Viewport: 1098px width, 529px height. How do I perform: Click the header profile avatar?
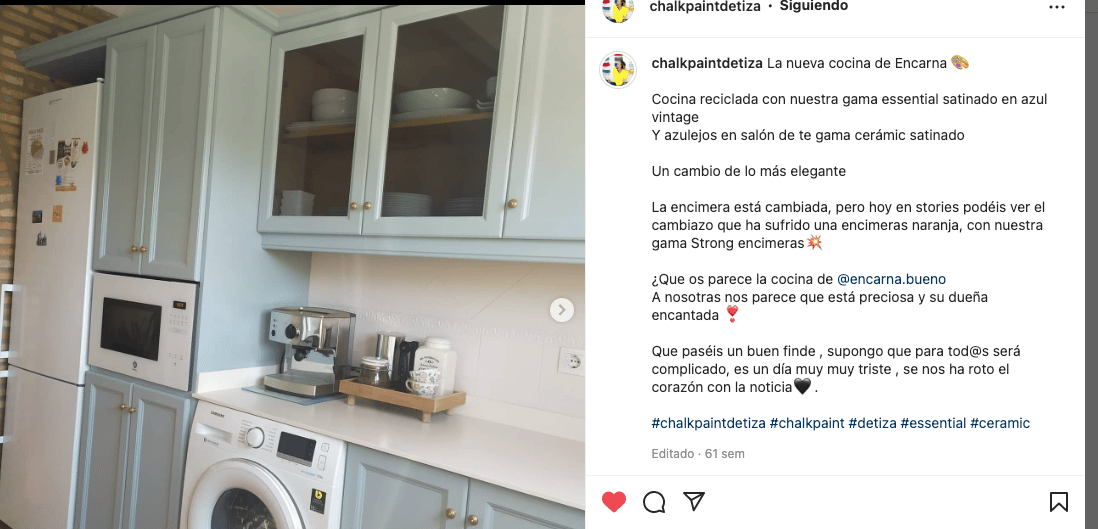(618, 7)
